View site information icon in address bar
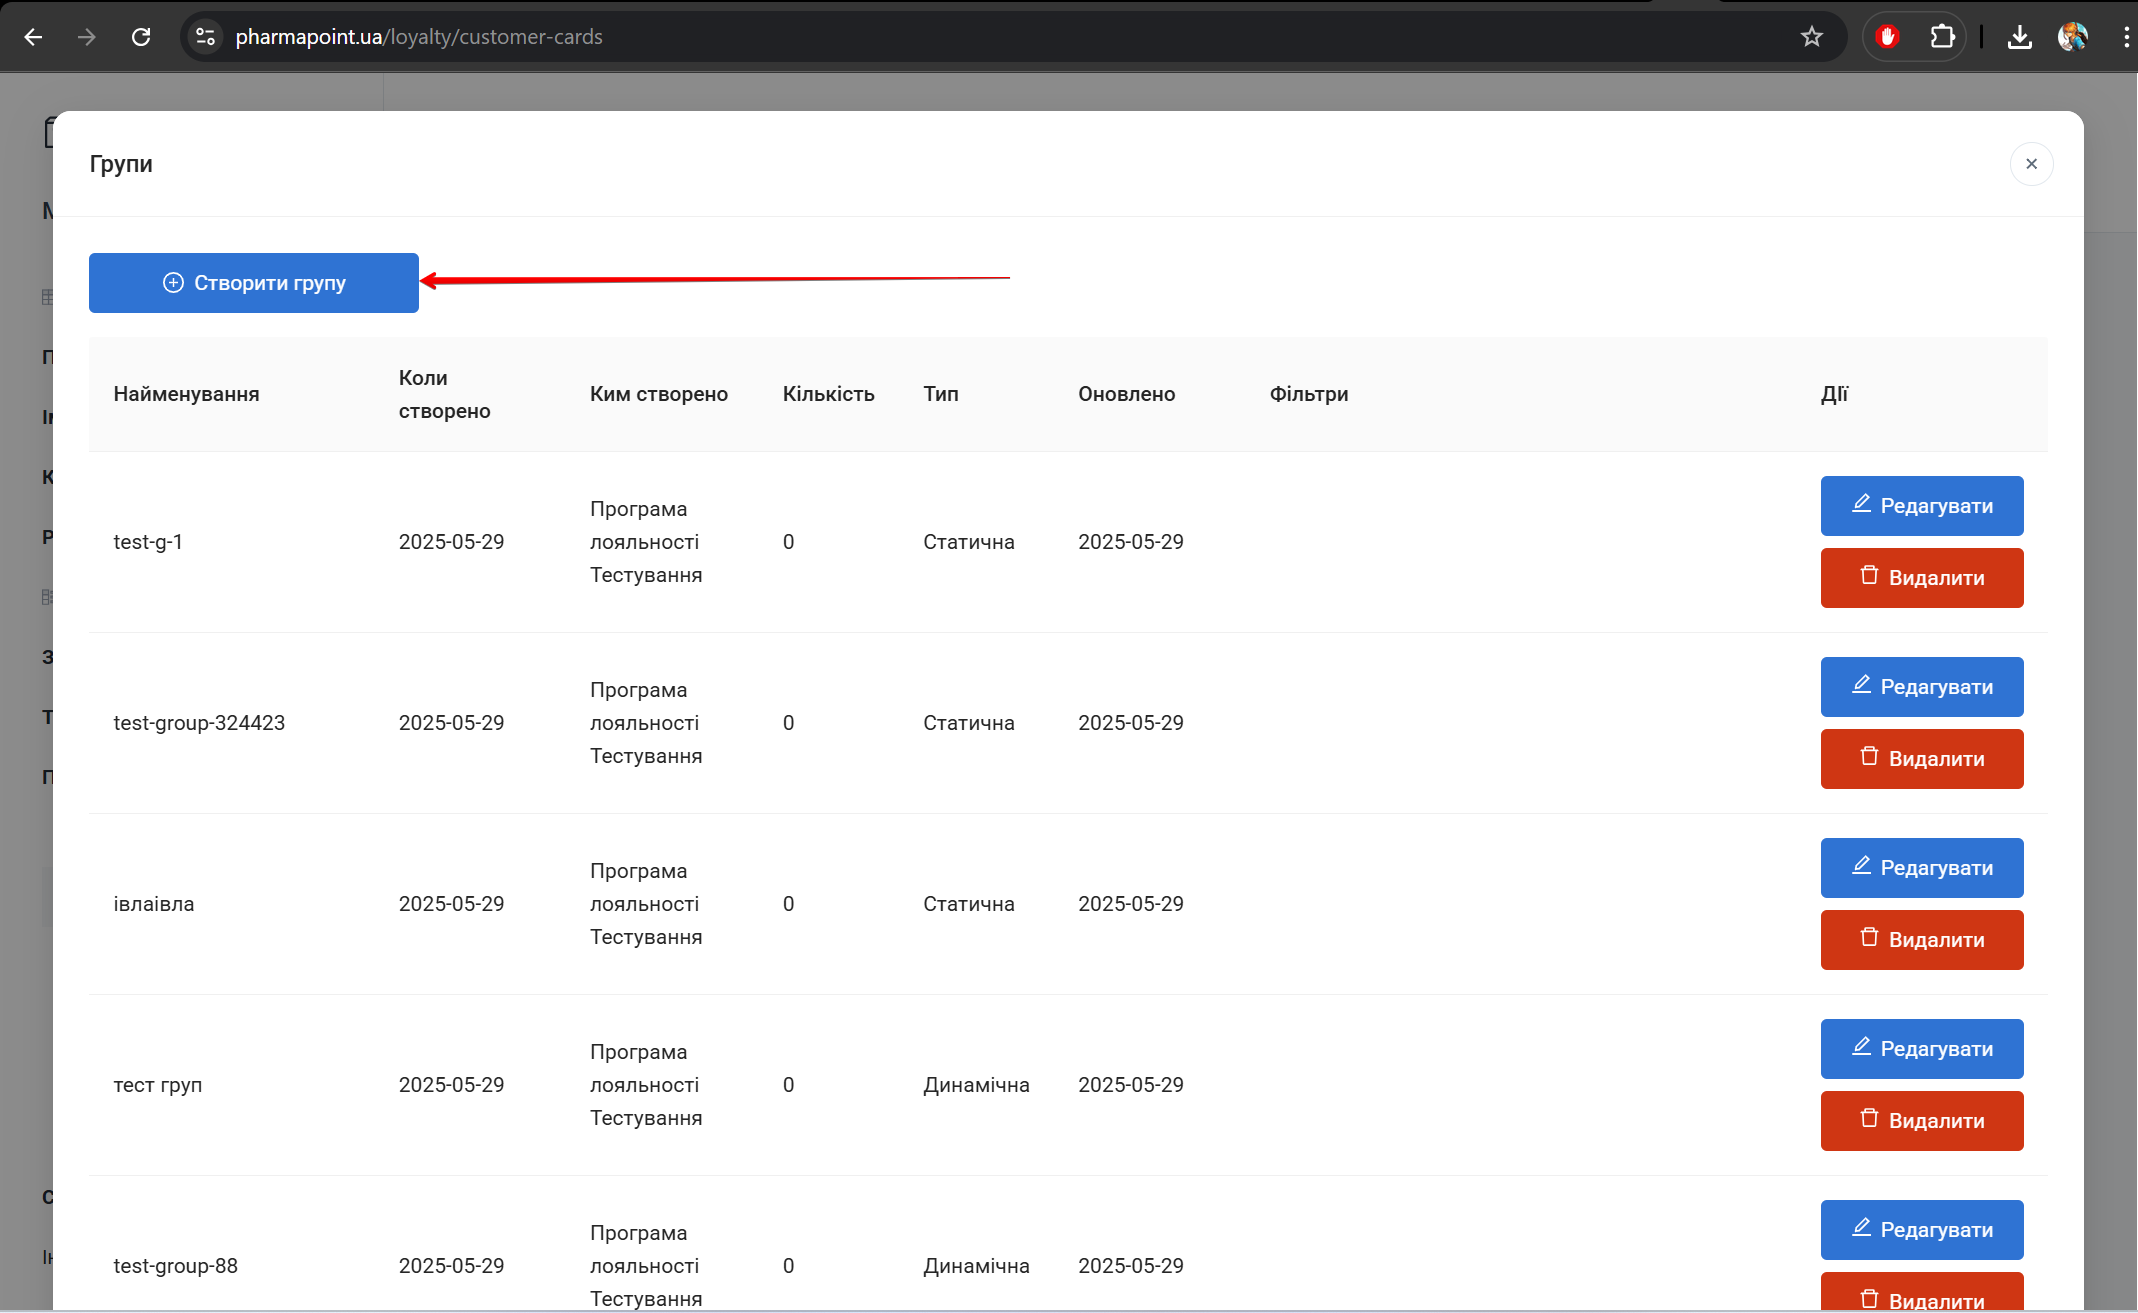2138x1313 pixels. click(205, 37)
